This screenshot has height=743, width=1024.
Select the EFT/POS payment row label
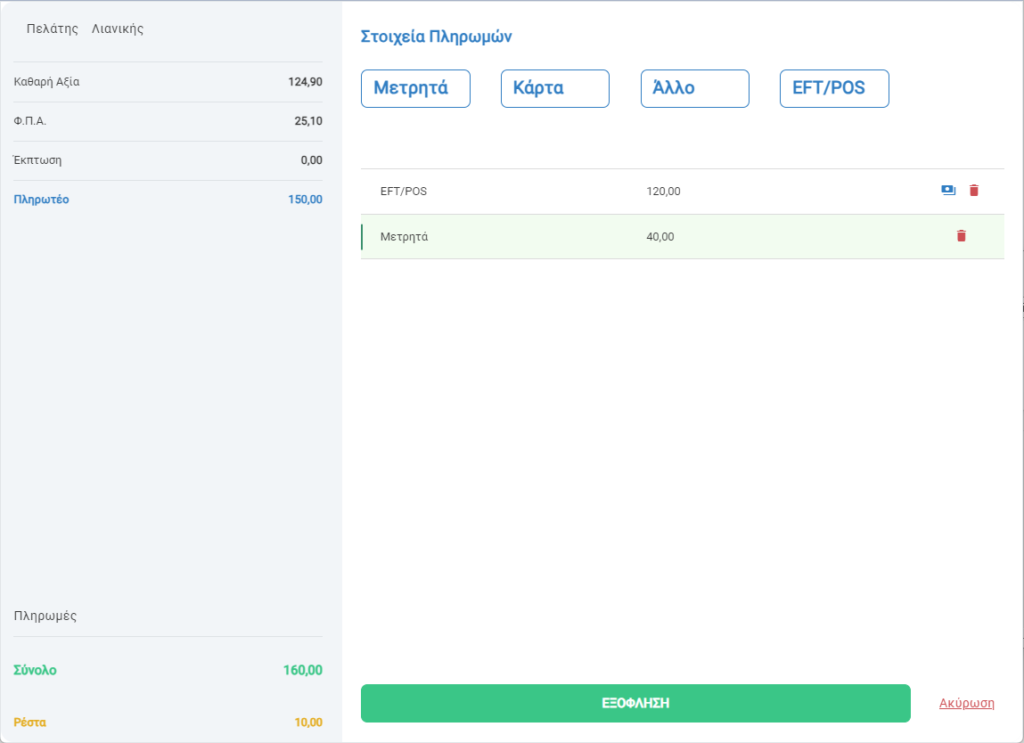pos(404,191)
